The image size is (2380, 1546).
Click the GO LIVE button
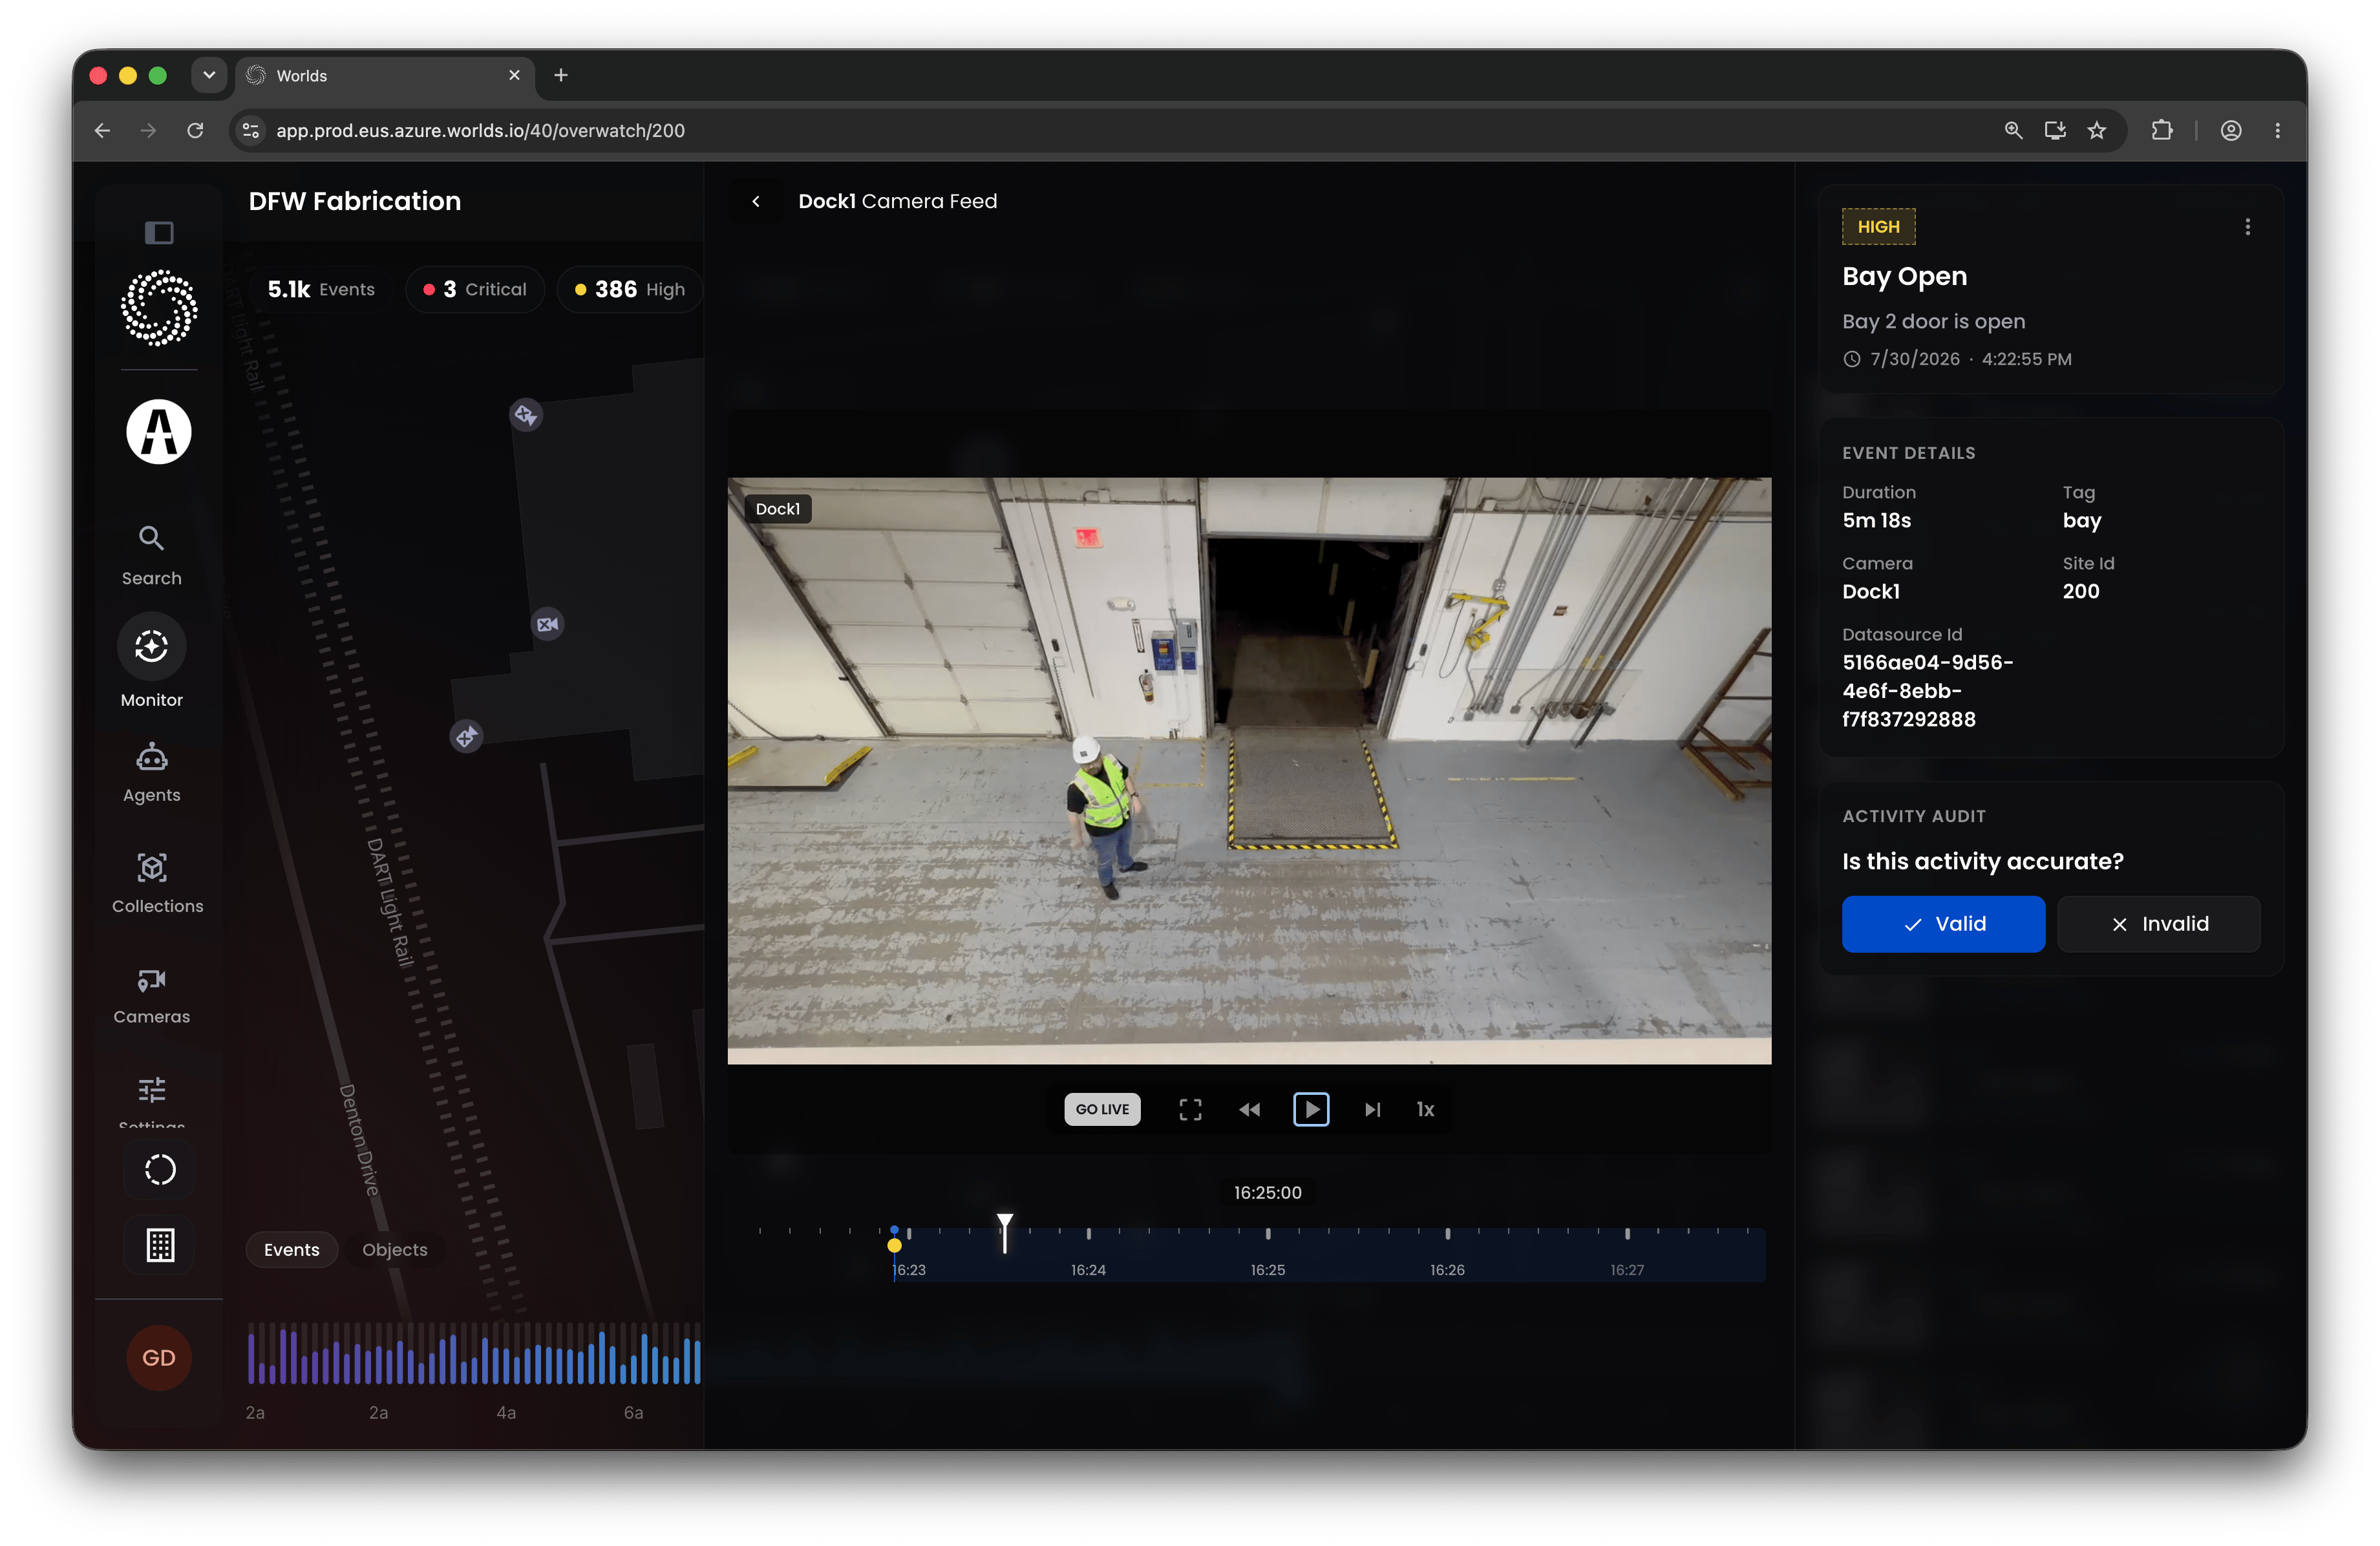(1102, 1109)
